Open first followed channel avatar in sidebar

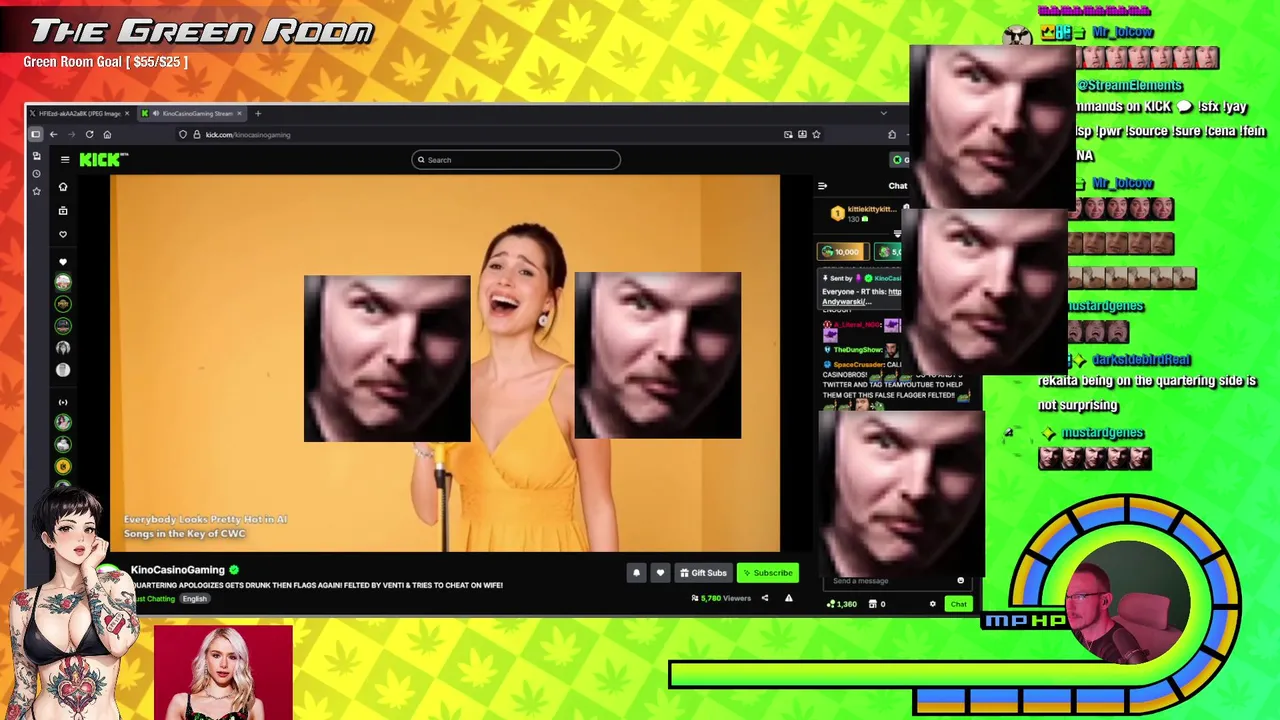pos(63,283)
